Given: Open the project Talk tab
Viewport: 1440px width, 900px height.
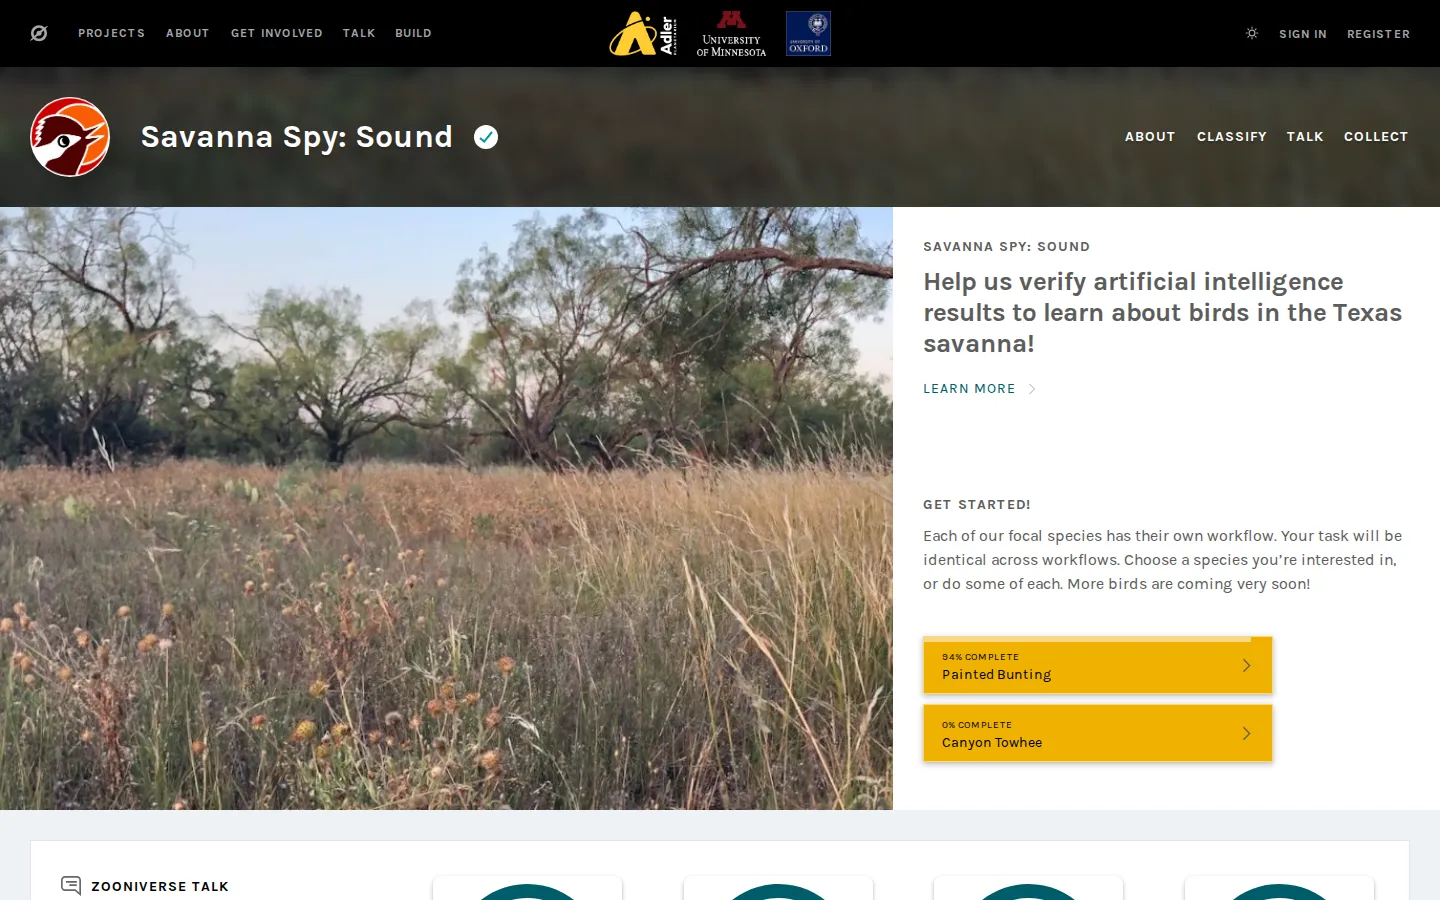Looking at the screenshot, I should (x=1305, y=137).
